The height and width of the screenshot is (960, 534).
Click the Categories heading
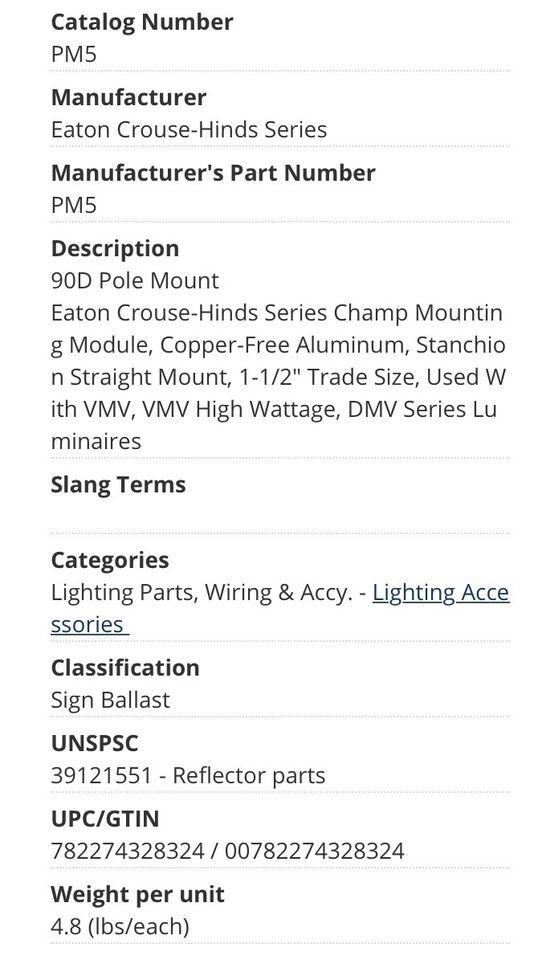point(110,561)
